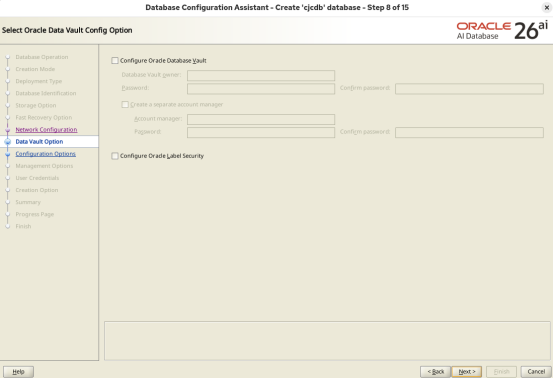This screenshot has height=378, width=554.
Task: Focus the Account manager Password field
Action: (x=261, y=132)
